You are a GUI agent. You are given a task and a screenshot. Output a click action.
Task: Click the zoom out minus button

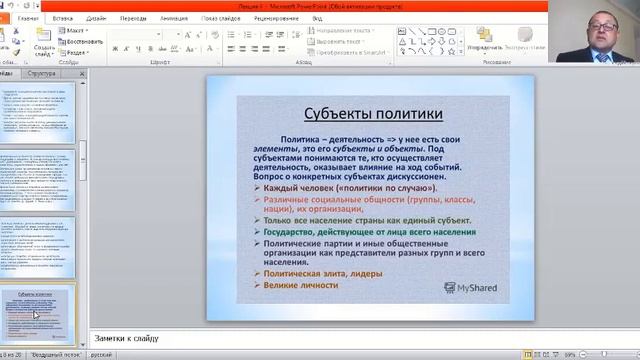point(584,355)
